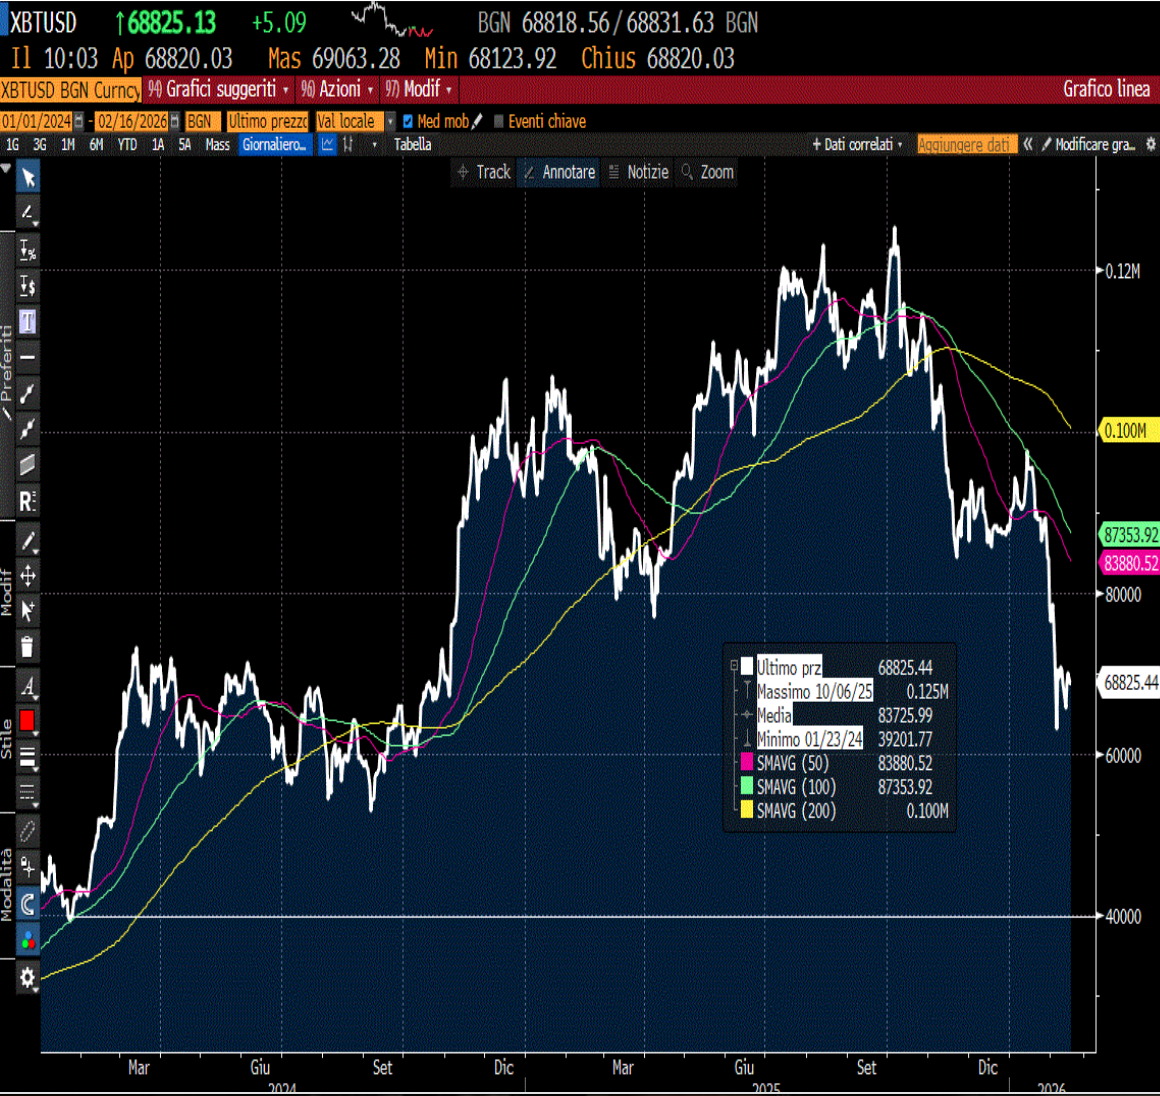The image size is (1160, 1096).
Task: Select the regression R tool
Action: point(27,501)
